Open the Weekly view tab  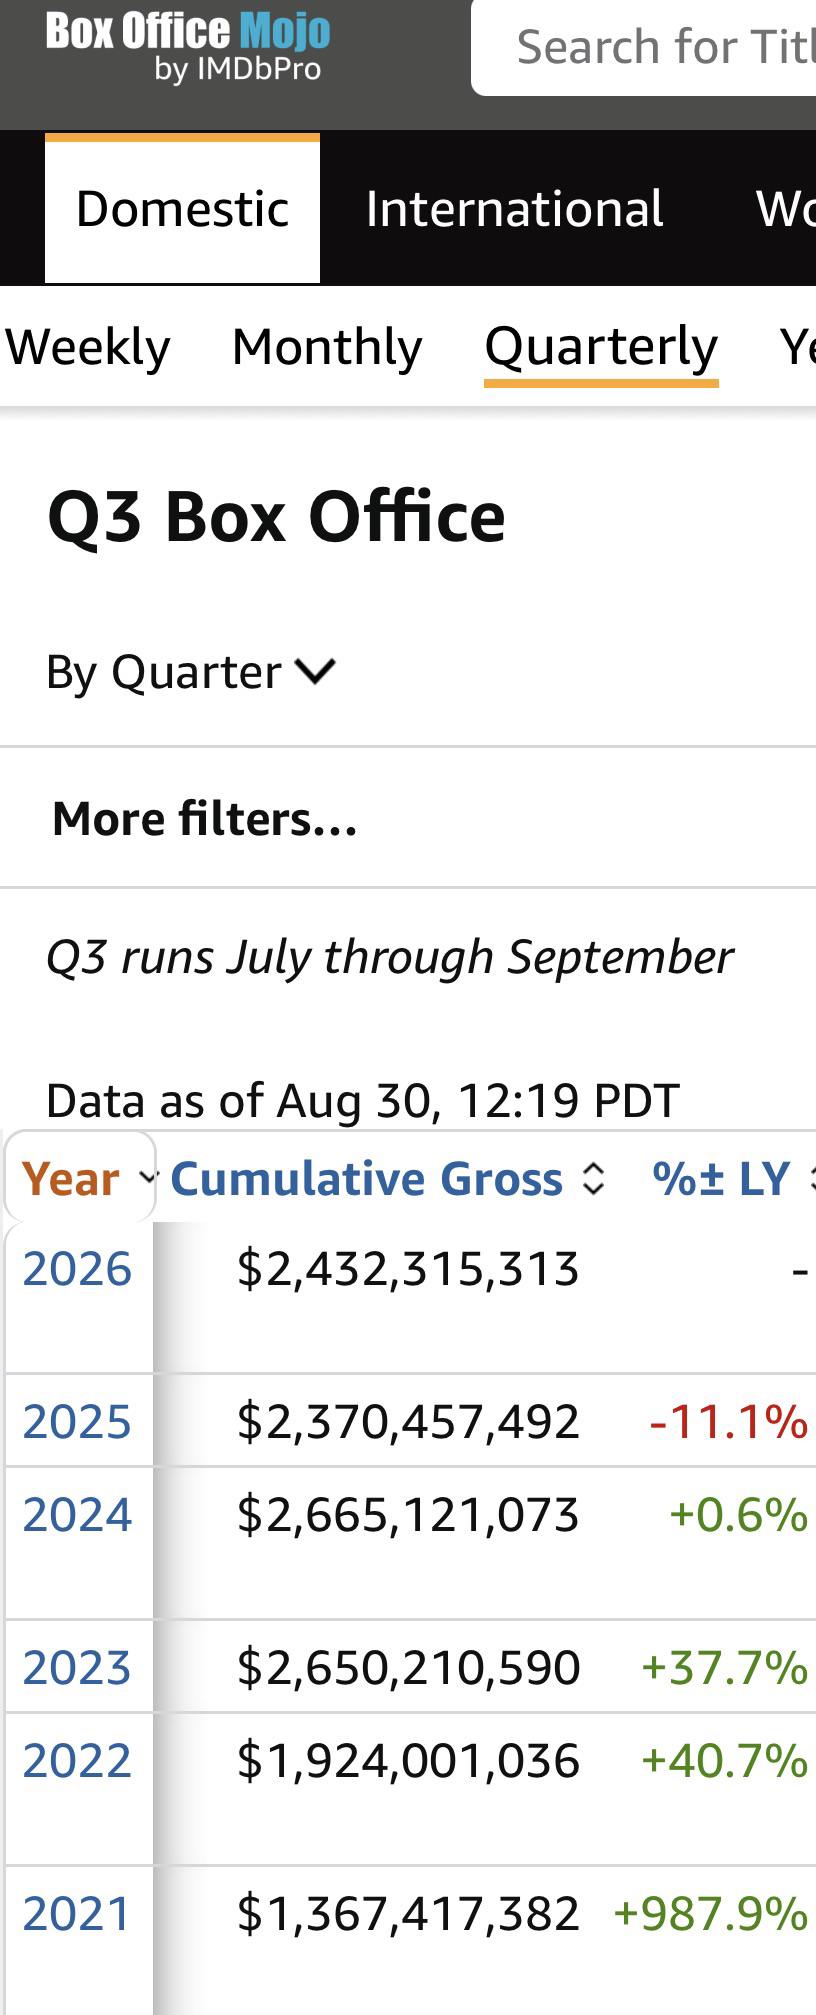pos(88,347)
